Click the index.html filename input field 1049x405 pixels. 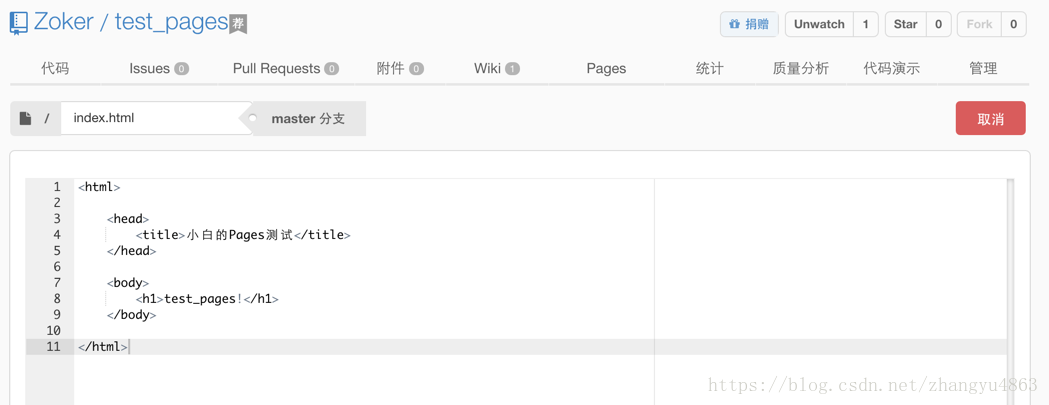(x=150, y=118)
